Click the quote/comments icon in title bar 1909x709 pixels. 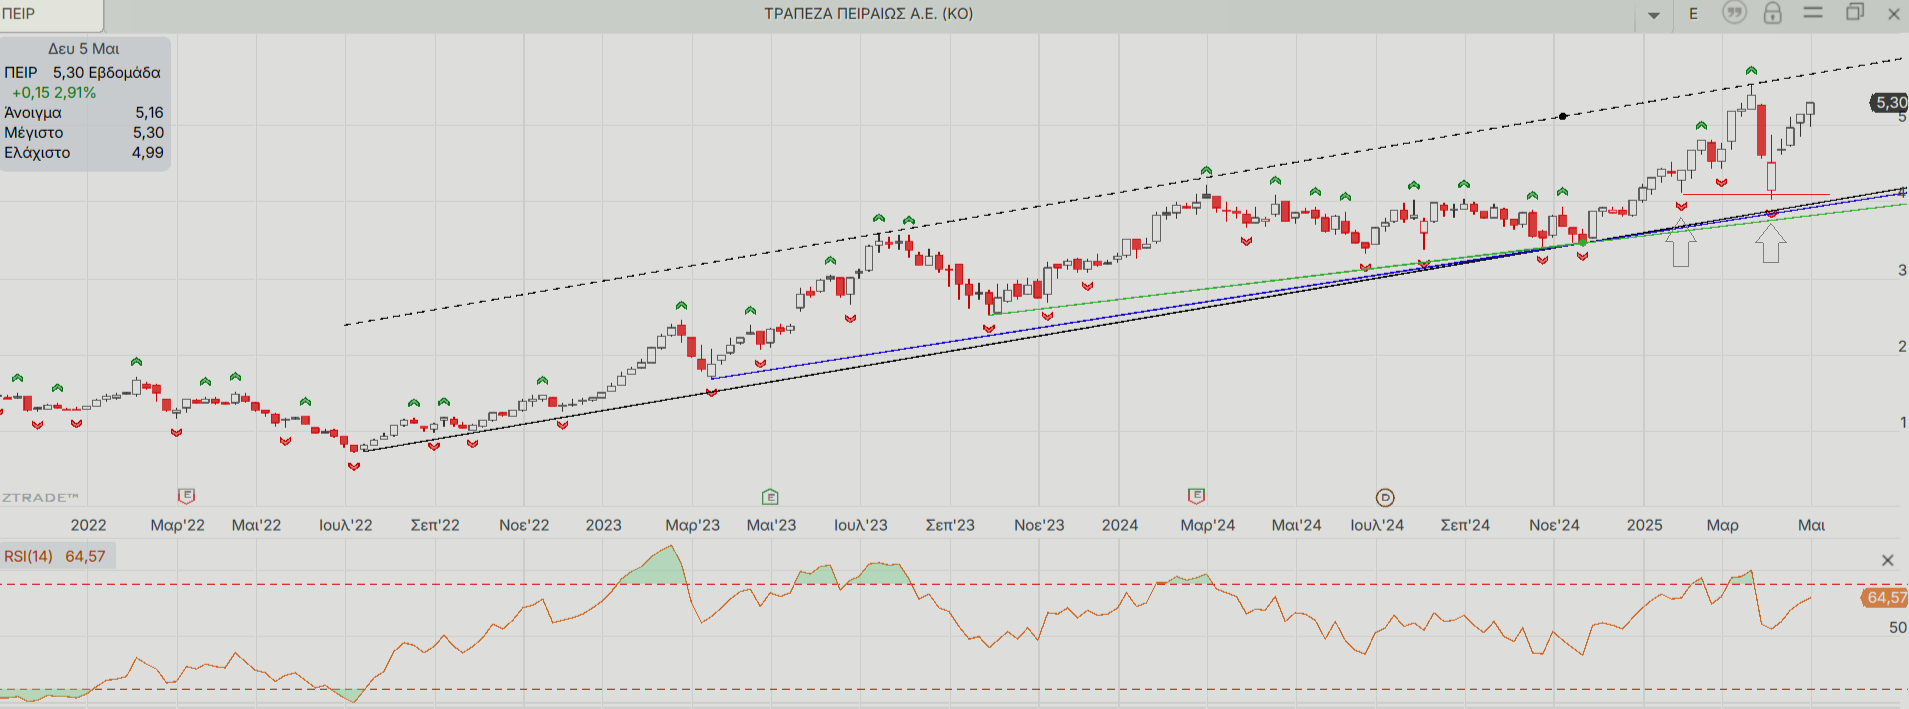point(1734,13)
